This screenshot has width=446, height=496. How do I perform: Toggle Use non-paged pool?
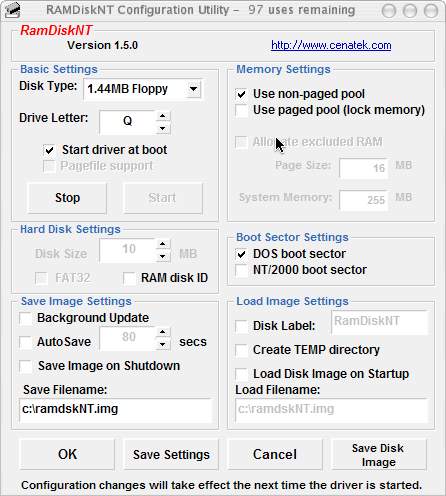[241, 94]
